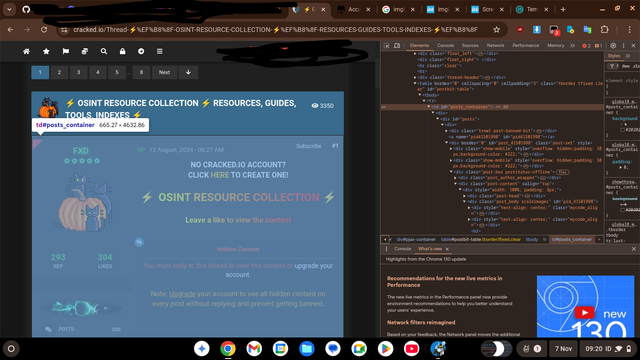Open a new browser tab

pyautogui.click(x=563, y=9)
